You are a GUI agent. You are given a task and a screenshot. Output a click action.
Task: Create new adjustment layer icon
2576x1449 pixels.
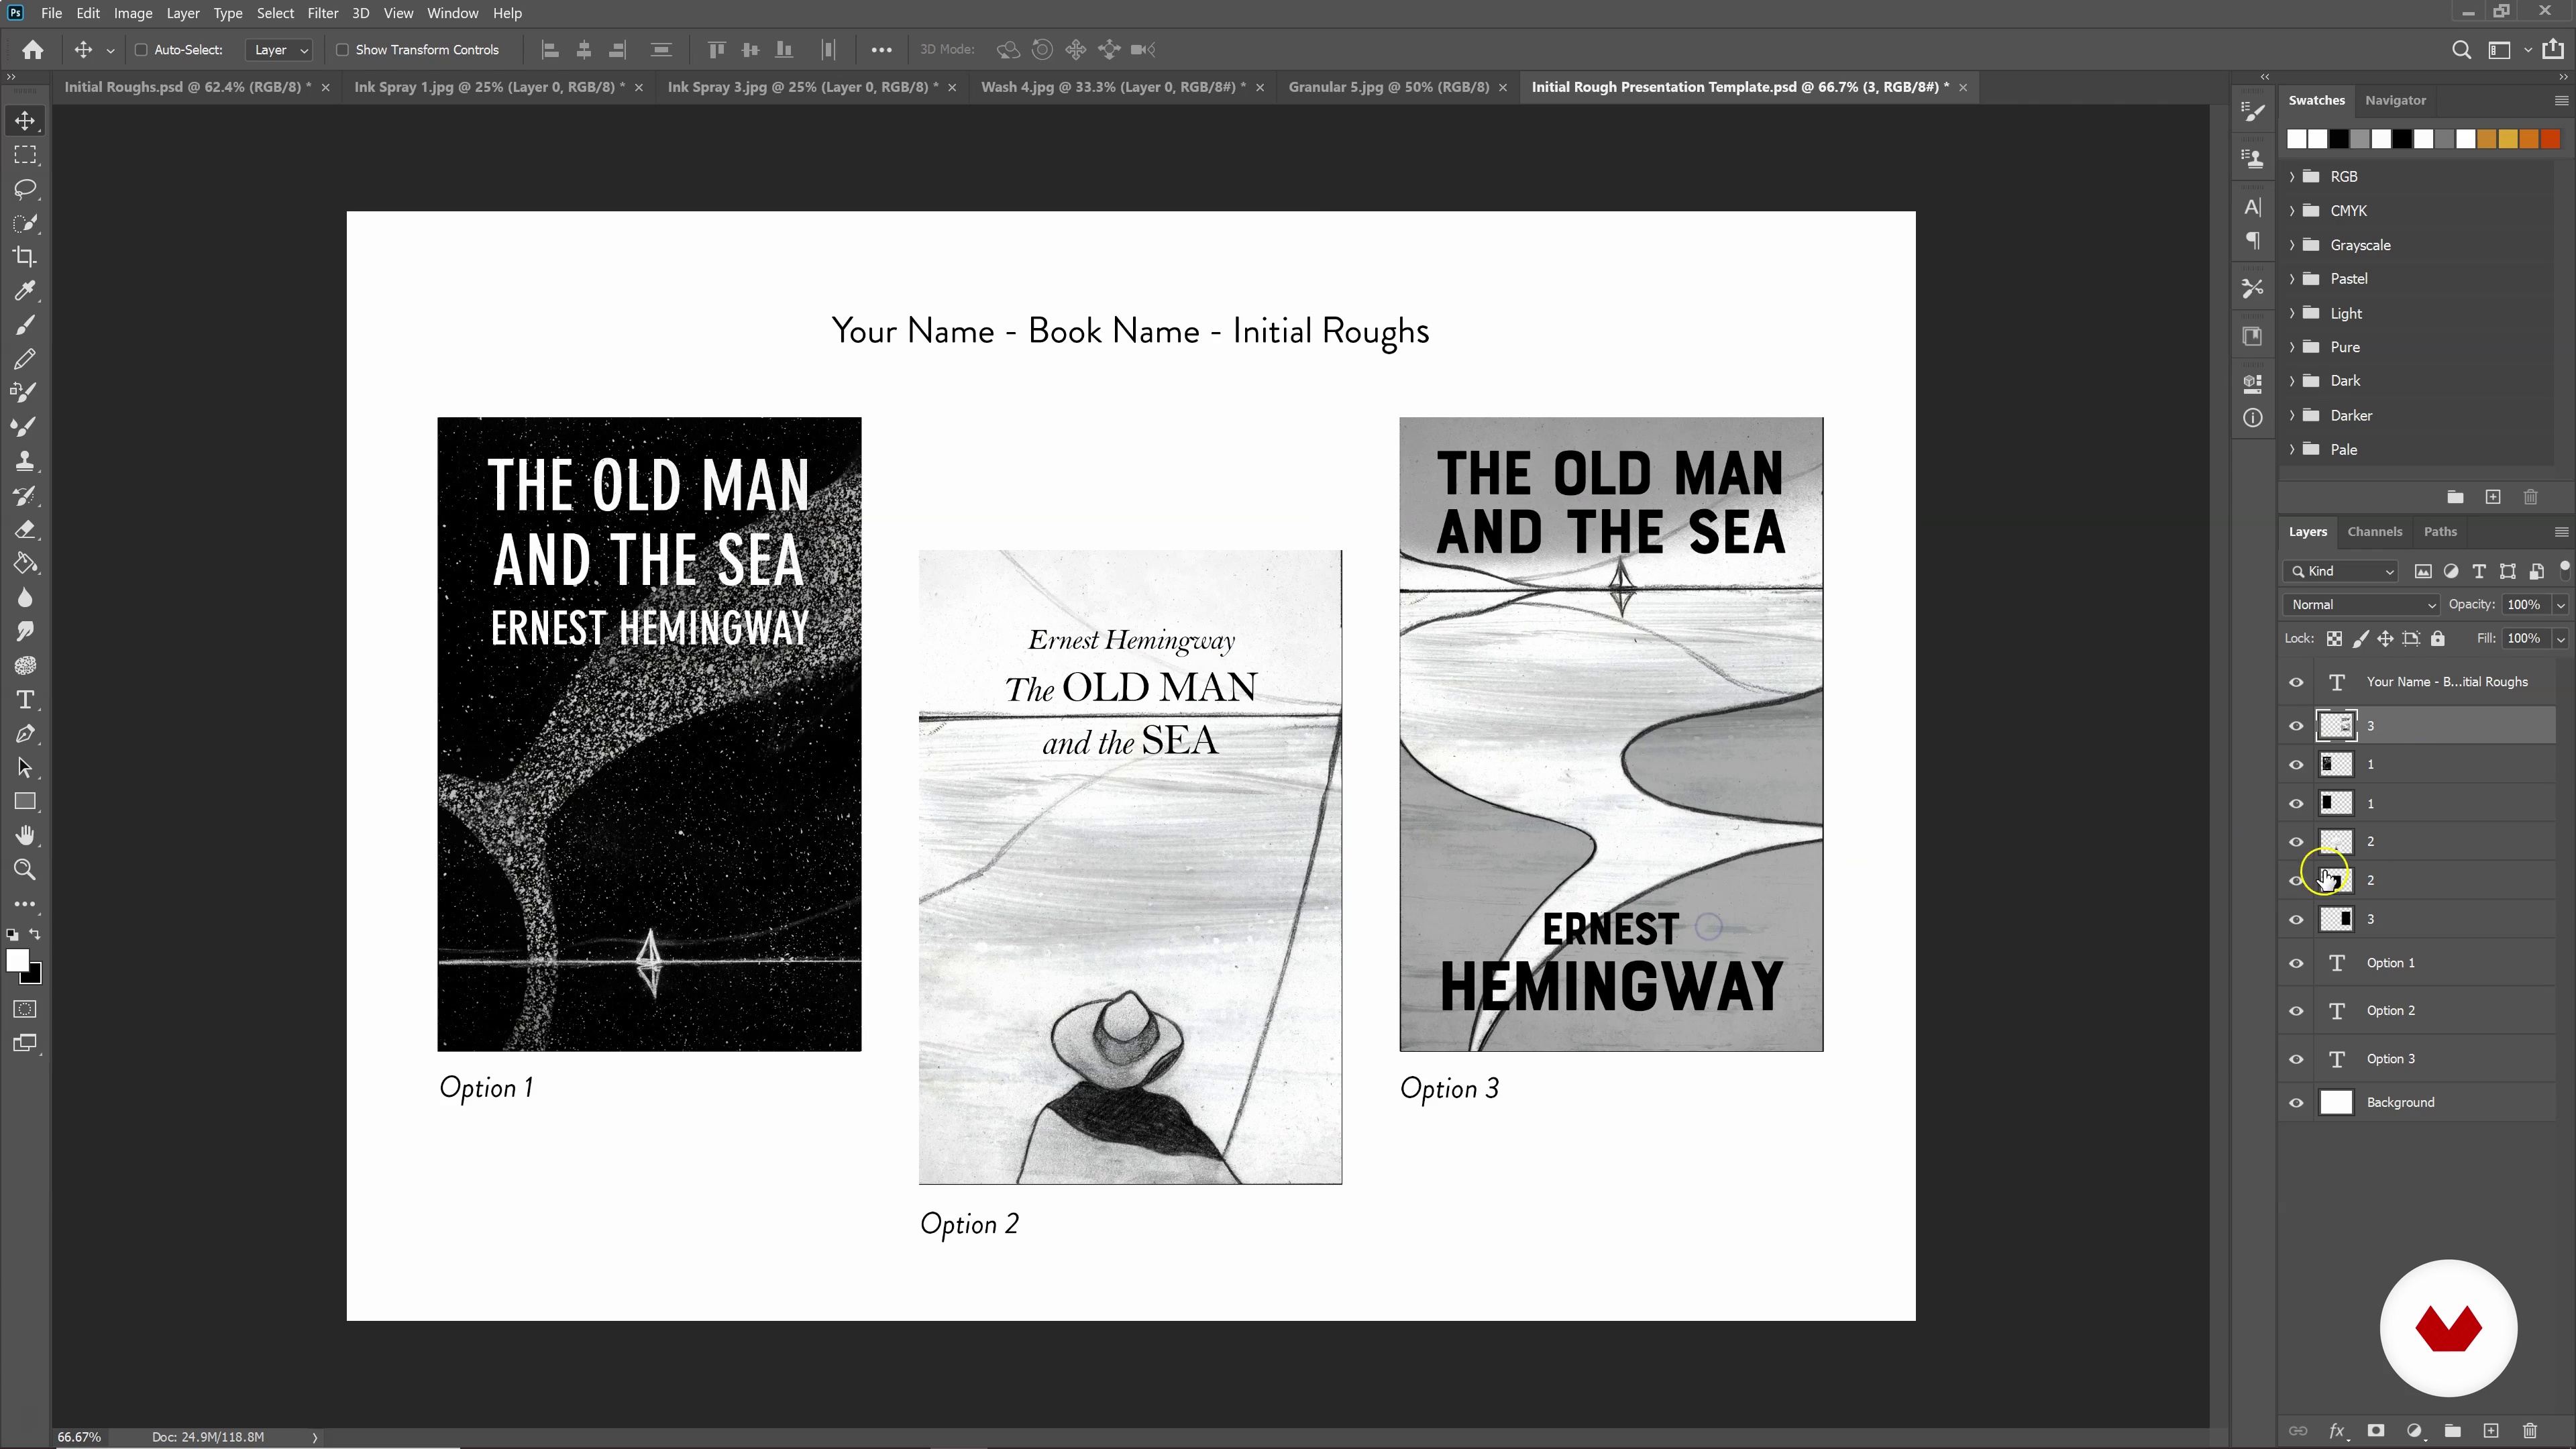[x=2414, y=1431]
